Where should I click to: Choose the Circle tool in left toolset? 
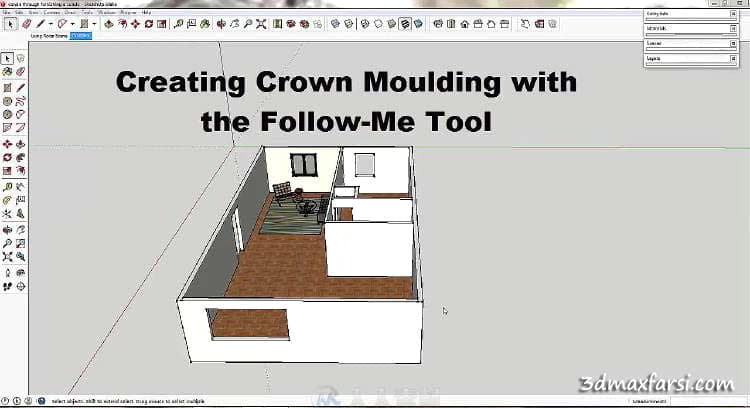coord(7,101)
